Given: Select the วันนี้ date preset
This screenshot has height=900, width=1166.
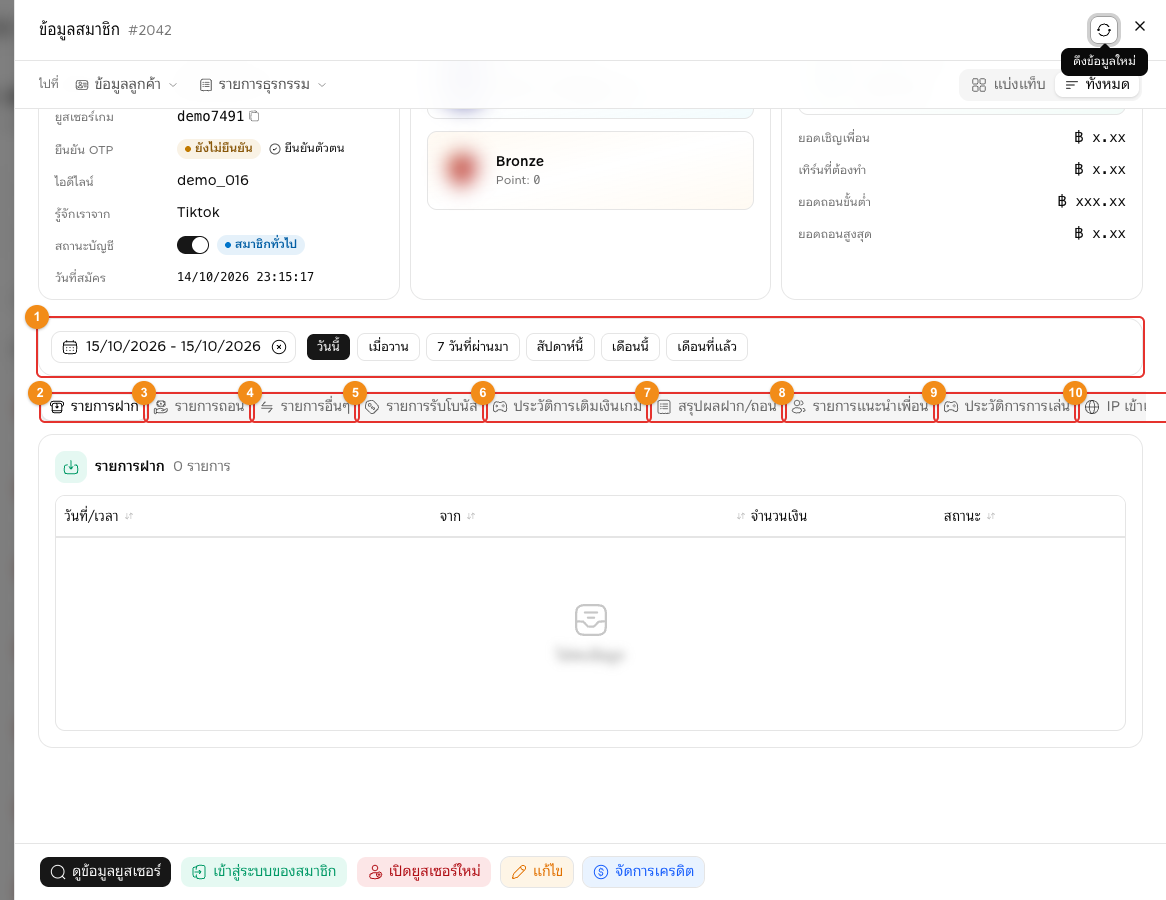Looking at the screenshot, I should click(329, 347).
